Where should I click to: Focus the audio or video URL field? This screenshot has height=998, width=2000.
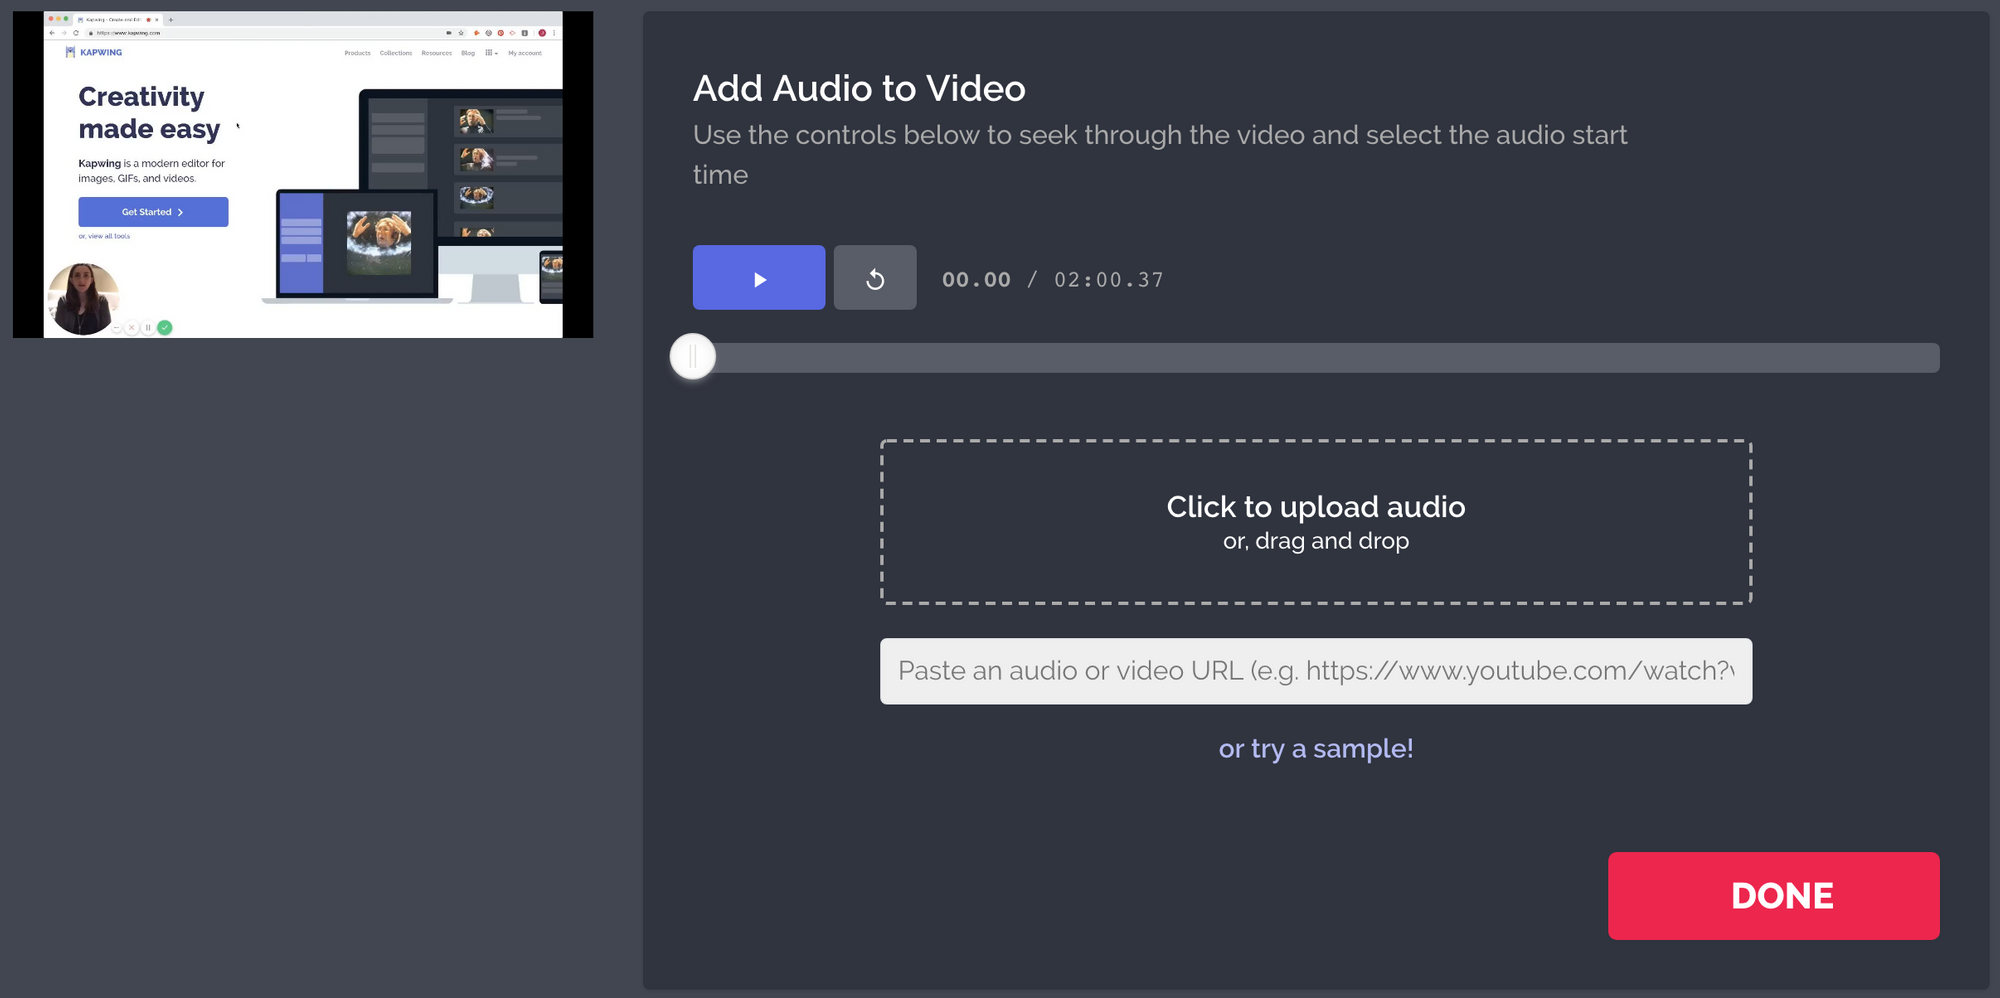[x=1315, y=671]
